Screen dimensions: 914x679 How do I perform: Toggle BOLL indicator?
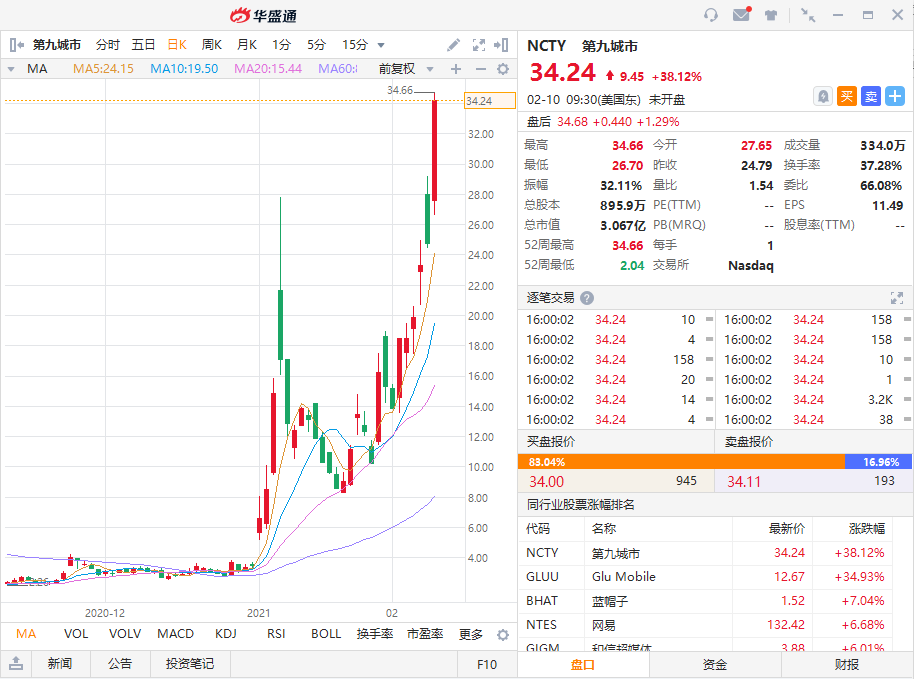[x=326, y=634]
